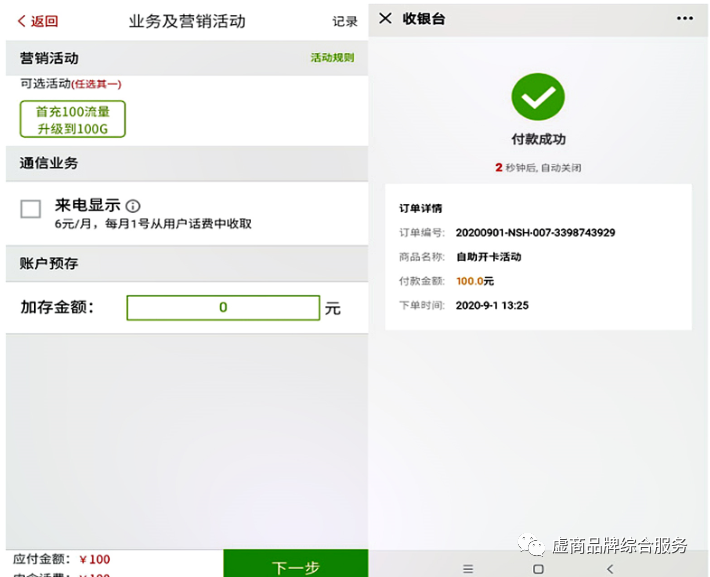Image resolution: width=710 pixels, height=577 pixels.
Task: Click the 加存金额 amount input field
Action: [x=223, y=308]
